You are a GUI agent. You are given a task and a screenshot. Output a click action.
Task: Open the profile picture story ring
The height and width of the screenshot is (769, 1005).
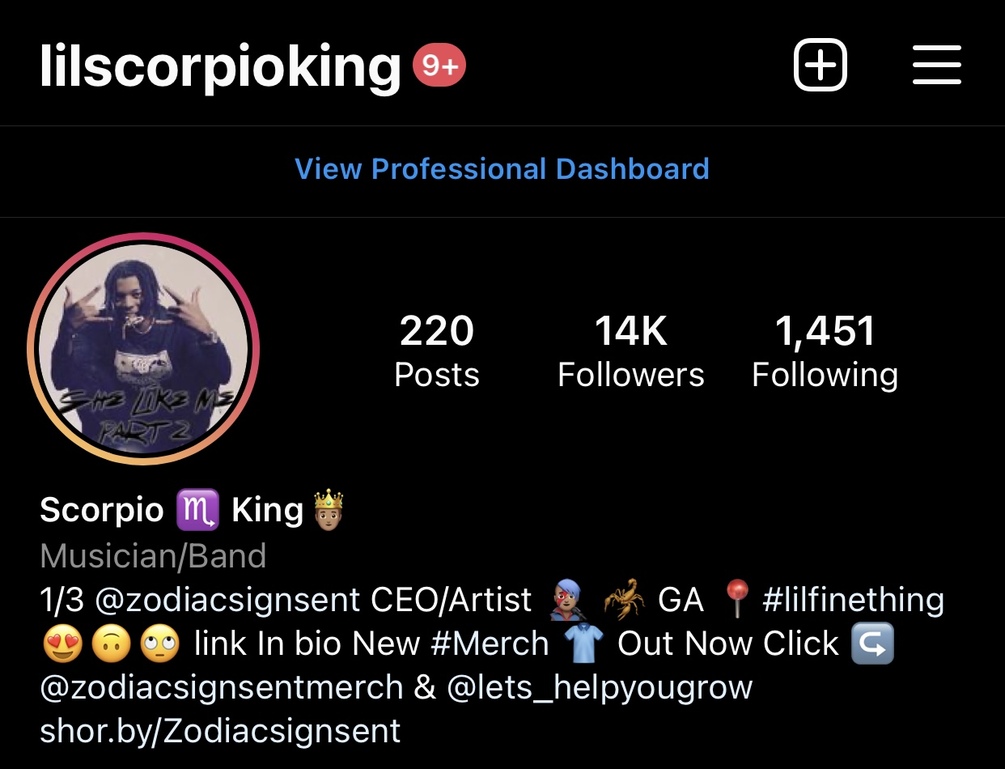click(x=144, y=349)
